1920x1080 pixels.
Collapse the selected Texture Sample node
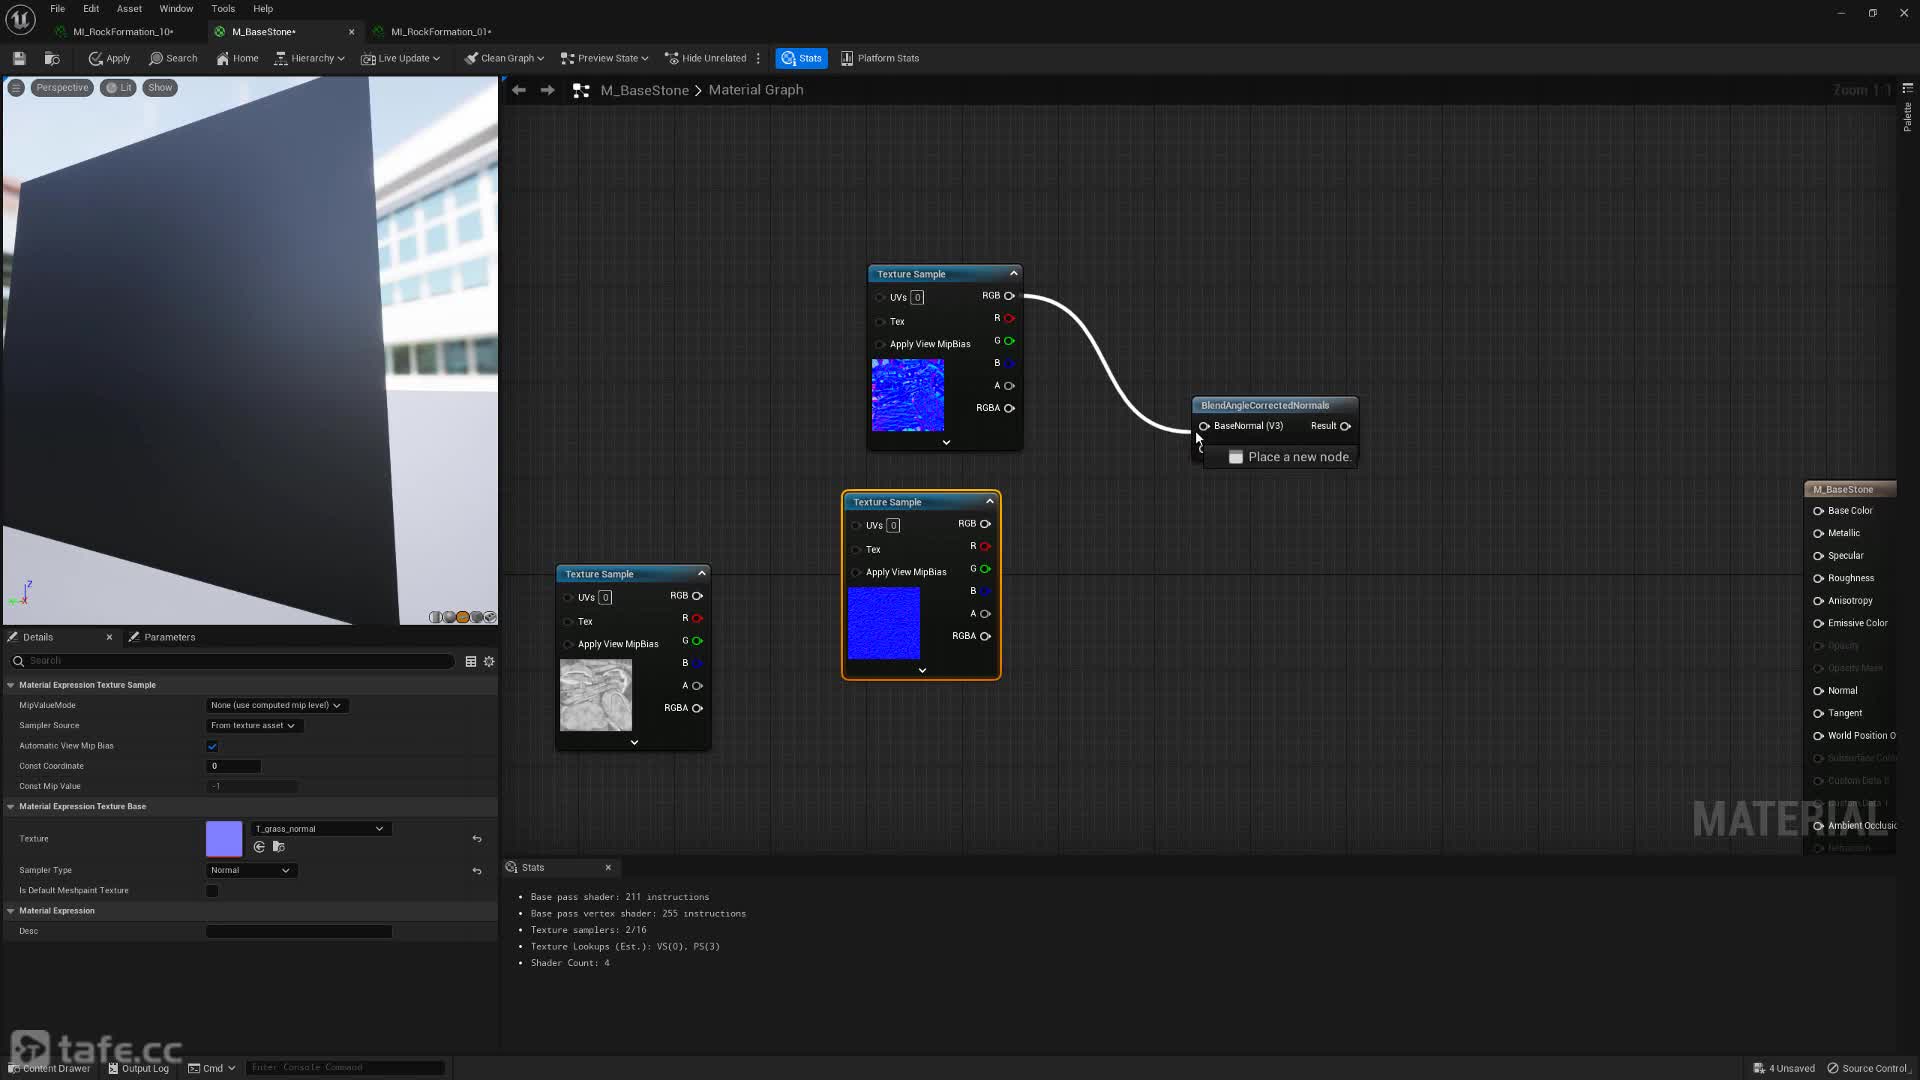pos(990,501)
